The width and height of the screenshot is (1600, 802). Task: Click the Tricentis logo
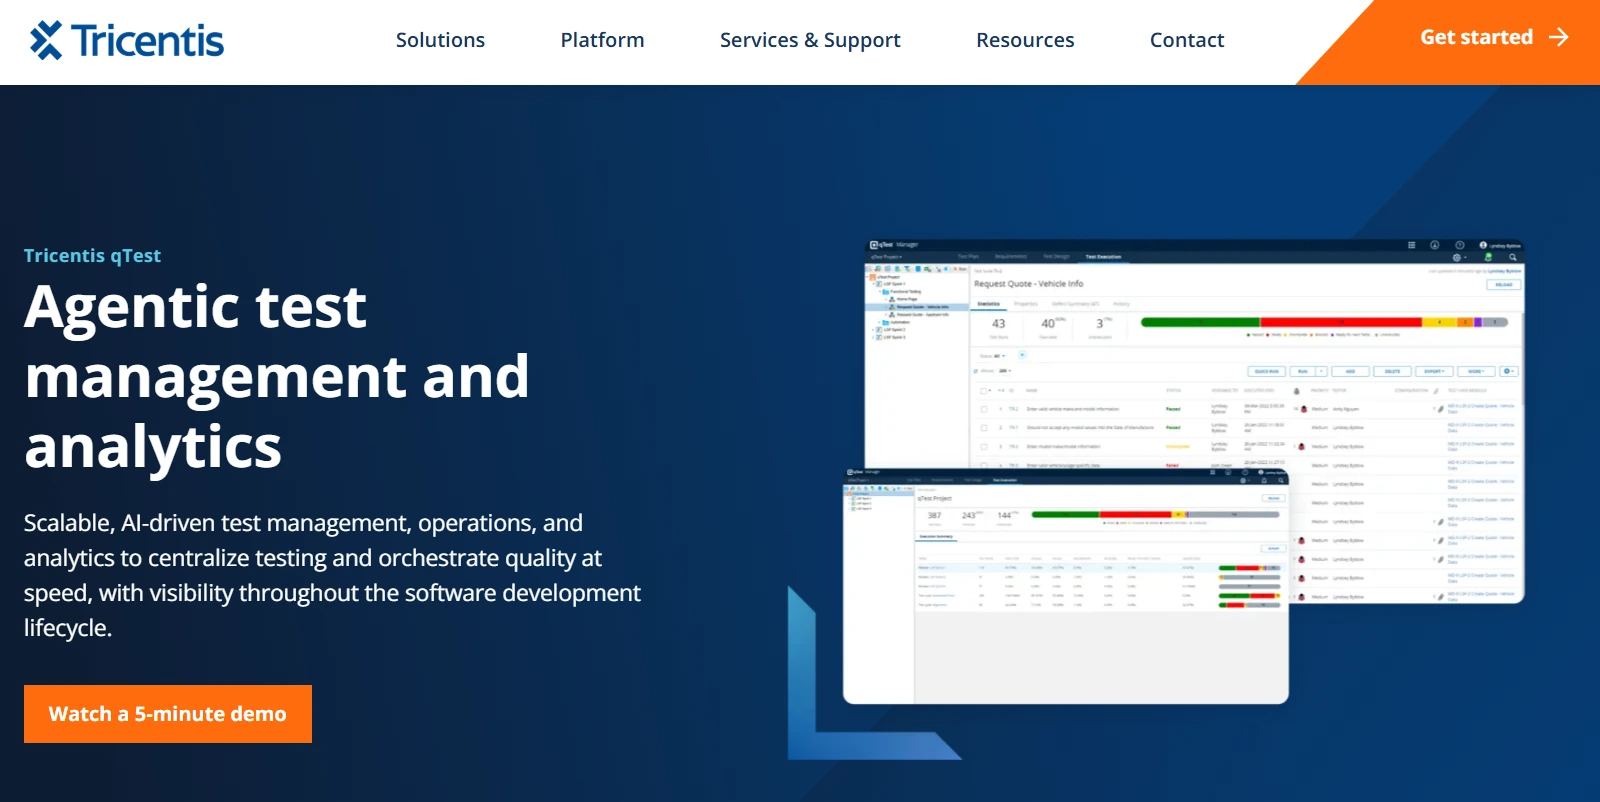coord(127,41)
